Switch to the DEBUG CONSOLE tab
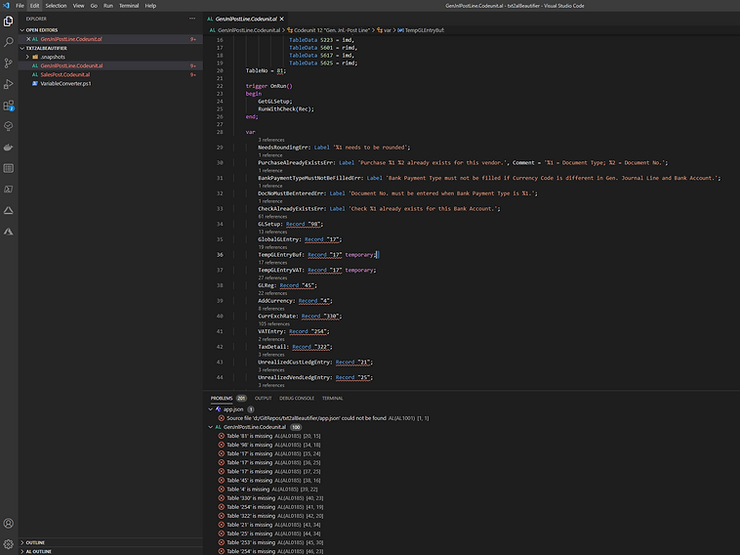Screen dimensions: 740x555 coord(296,398)
